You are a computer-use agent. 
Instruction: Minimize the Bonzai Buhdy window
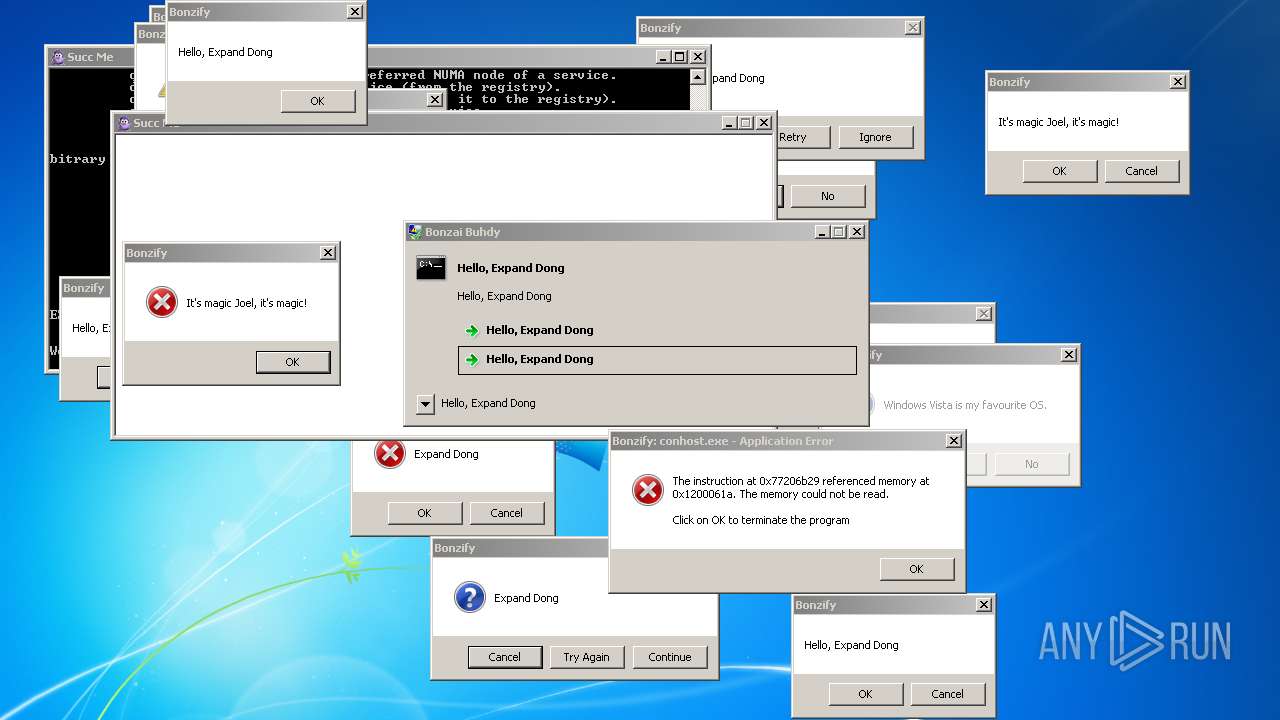822,232
